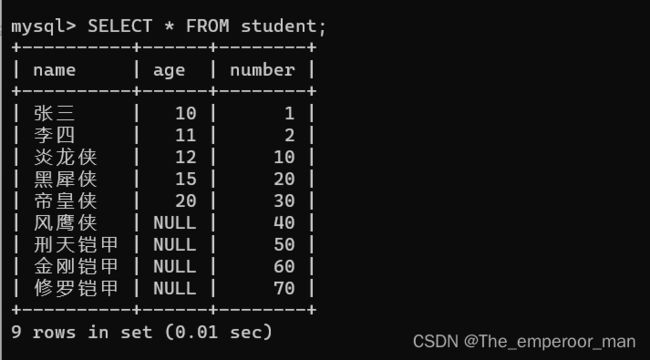The height and width of the screenshot is (360, 650).
Task: Click the age value 15
Action: point(185,179)
